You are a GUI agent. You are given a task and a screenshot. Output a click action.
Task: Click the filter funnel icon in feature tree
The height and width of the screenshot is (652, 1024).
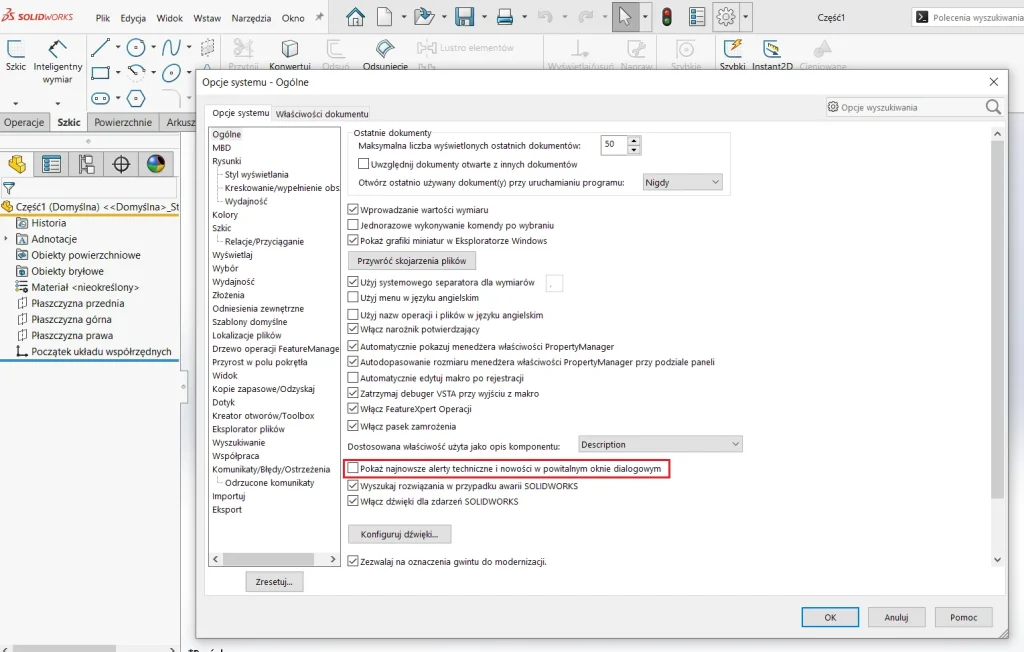[9, 189]
